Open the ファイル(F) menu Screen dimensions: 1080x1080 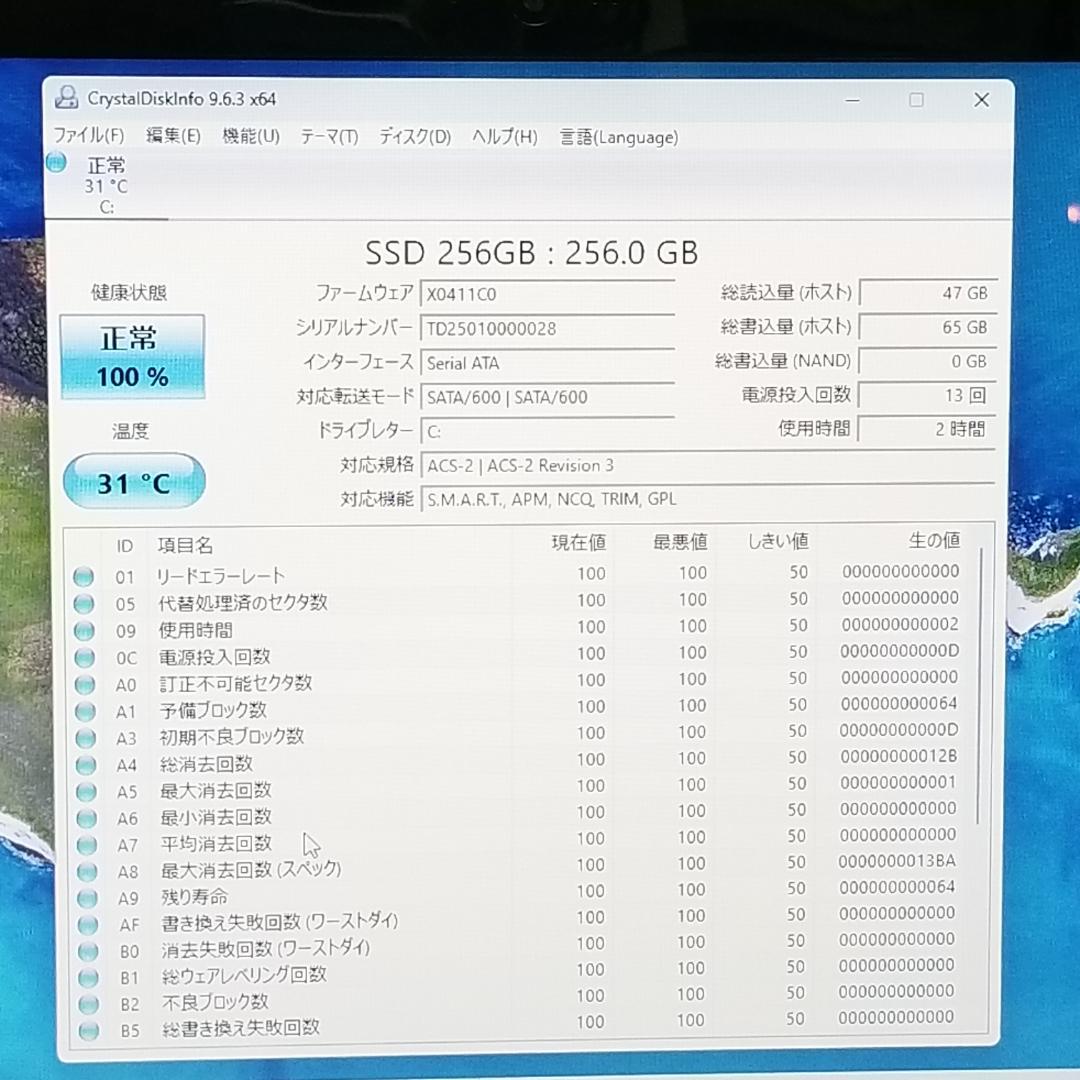[88, 137]
